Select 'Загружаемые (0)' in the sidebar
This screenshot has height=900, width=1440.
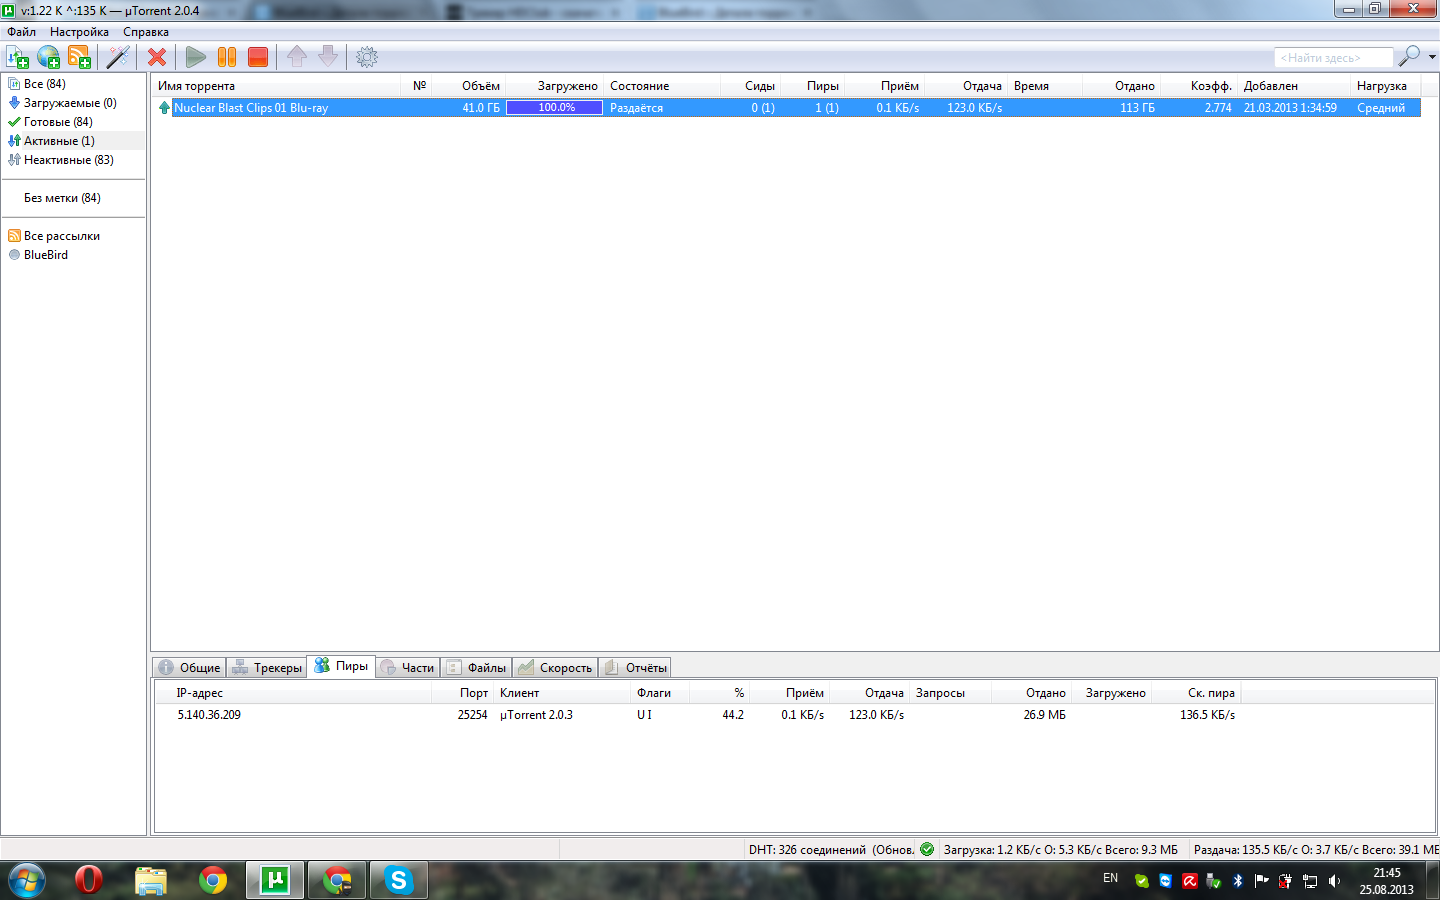70,103
